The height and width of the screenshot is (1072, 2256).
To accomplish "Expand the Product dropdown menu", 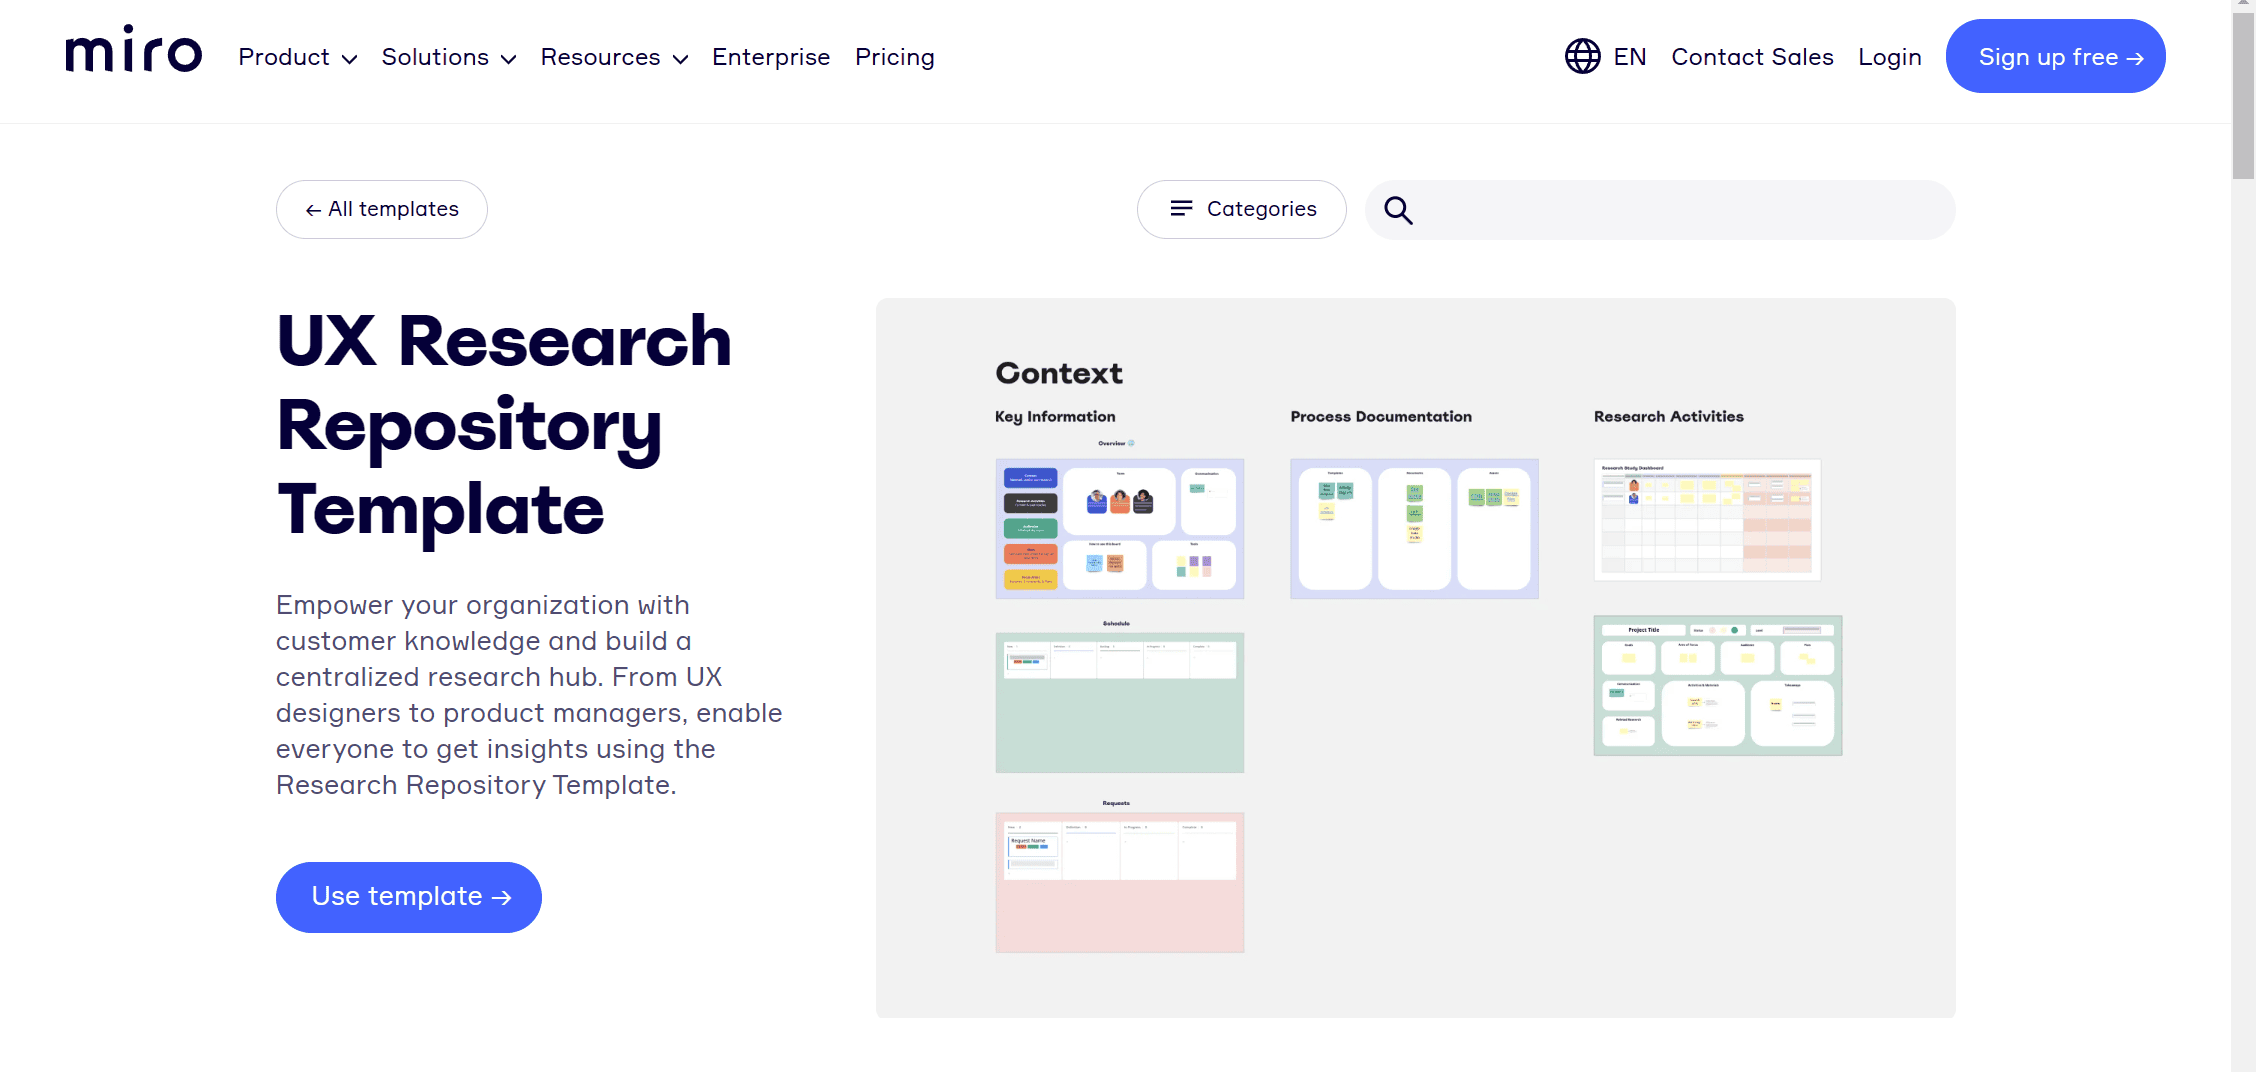I will [297, 57].
